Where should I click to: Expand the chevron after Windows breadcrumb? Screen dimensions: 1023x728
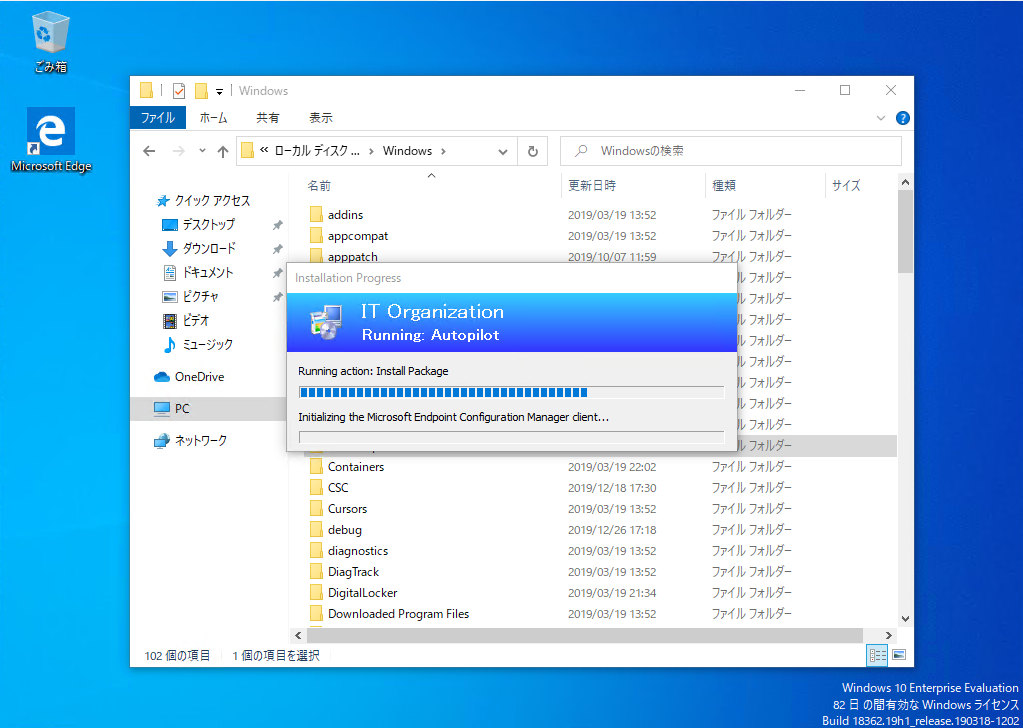tap(444, 151)
